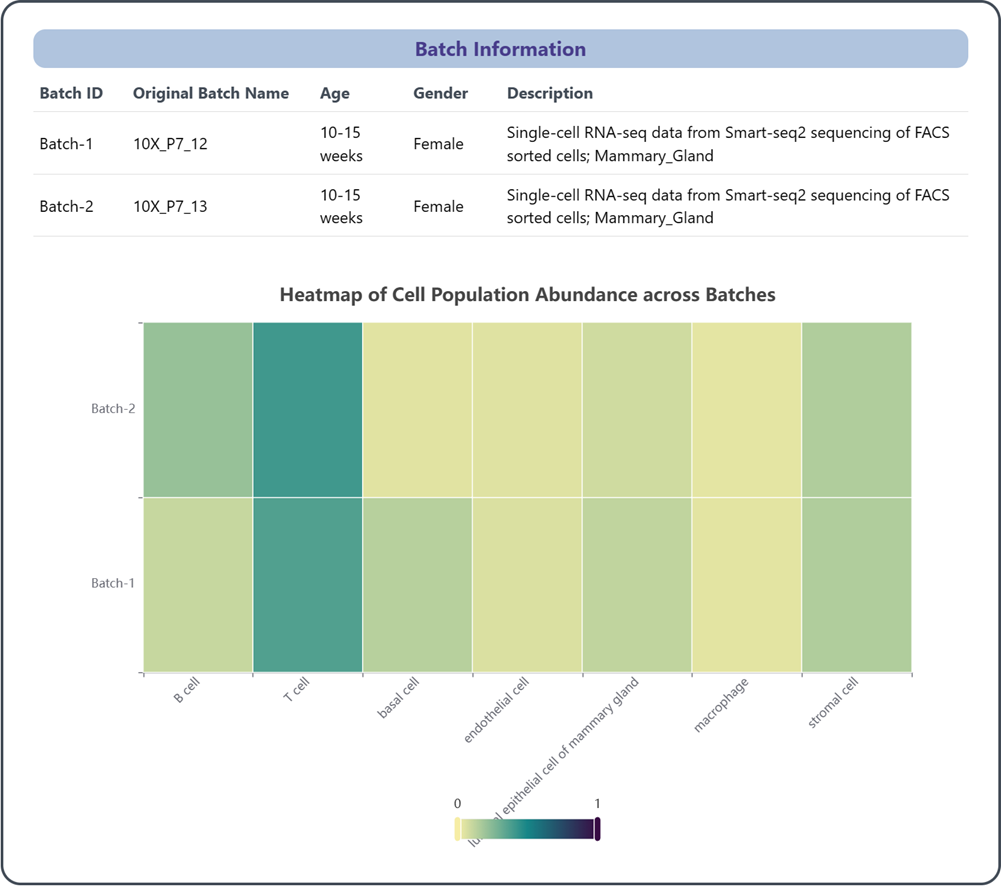Click the Batch ID column header

[x=71, y=93]
